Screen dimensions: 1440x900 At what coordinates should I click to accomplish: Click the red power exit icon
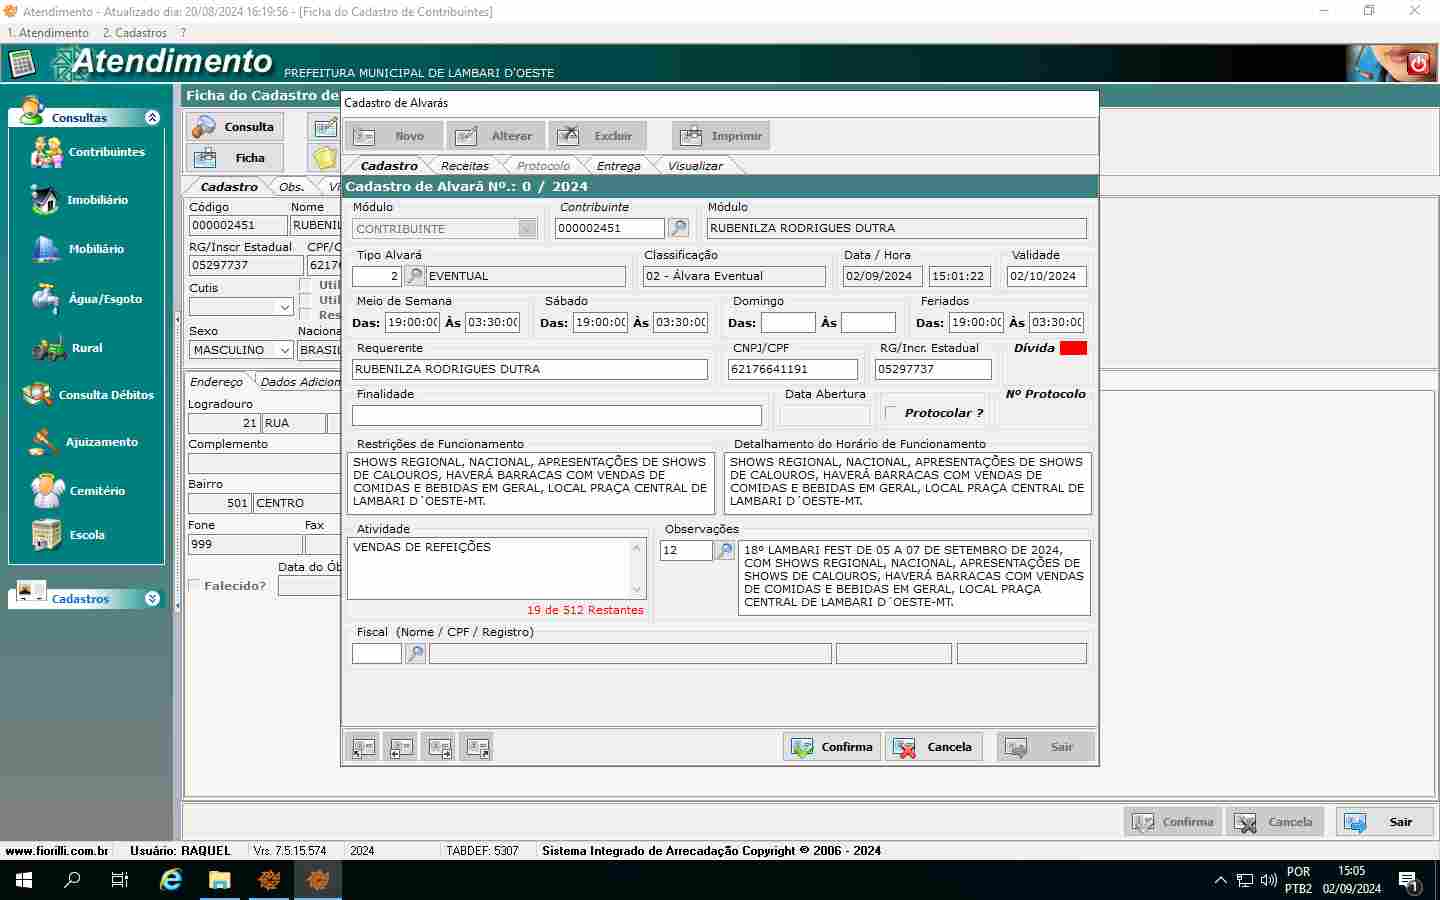click(x=1417, y=64)
